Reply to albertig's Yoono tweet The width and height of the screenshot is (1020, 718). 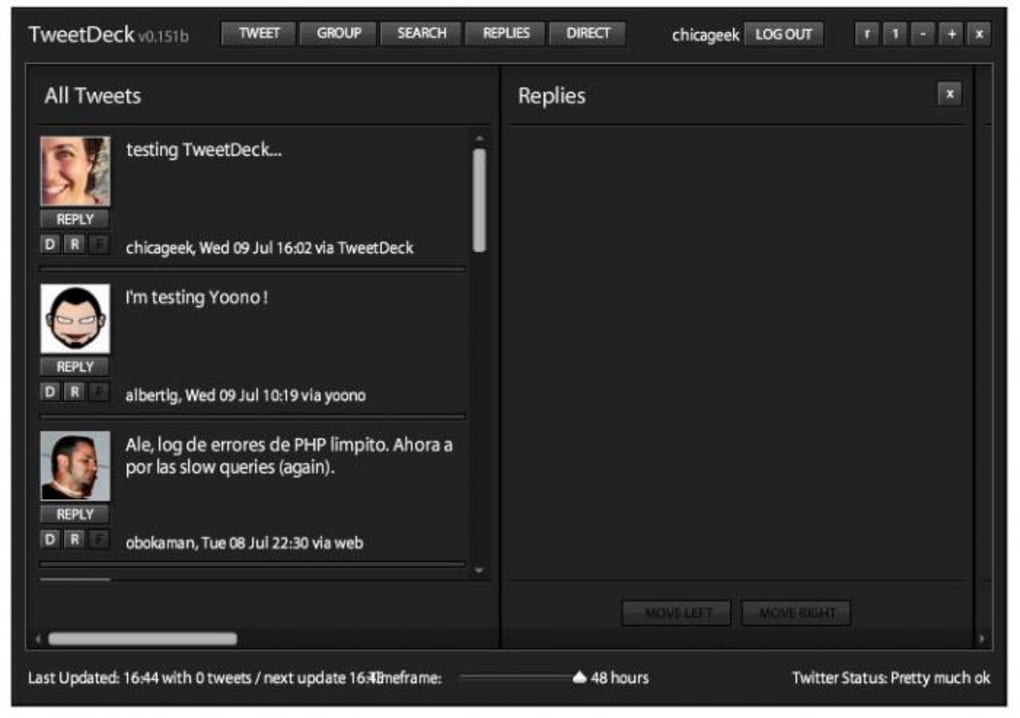coord(74,366)
